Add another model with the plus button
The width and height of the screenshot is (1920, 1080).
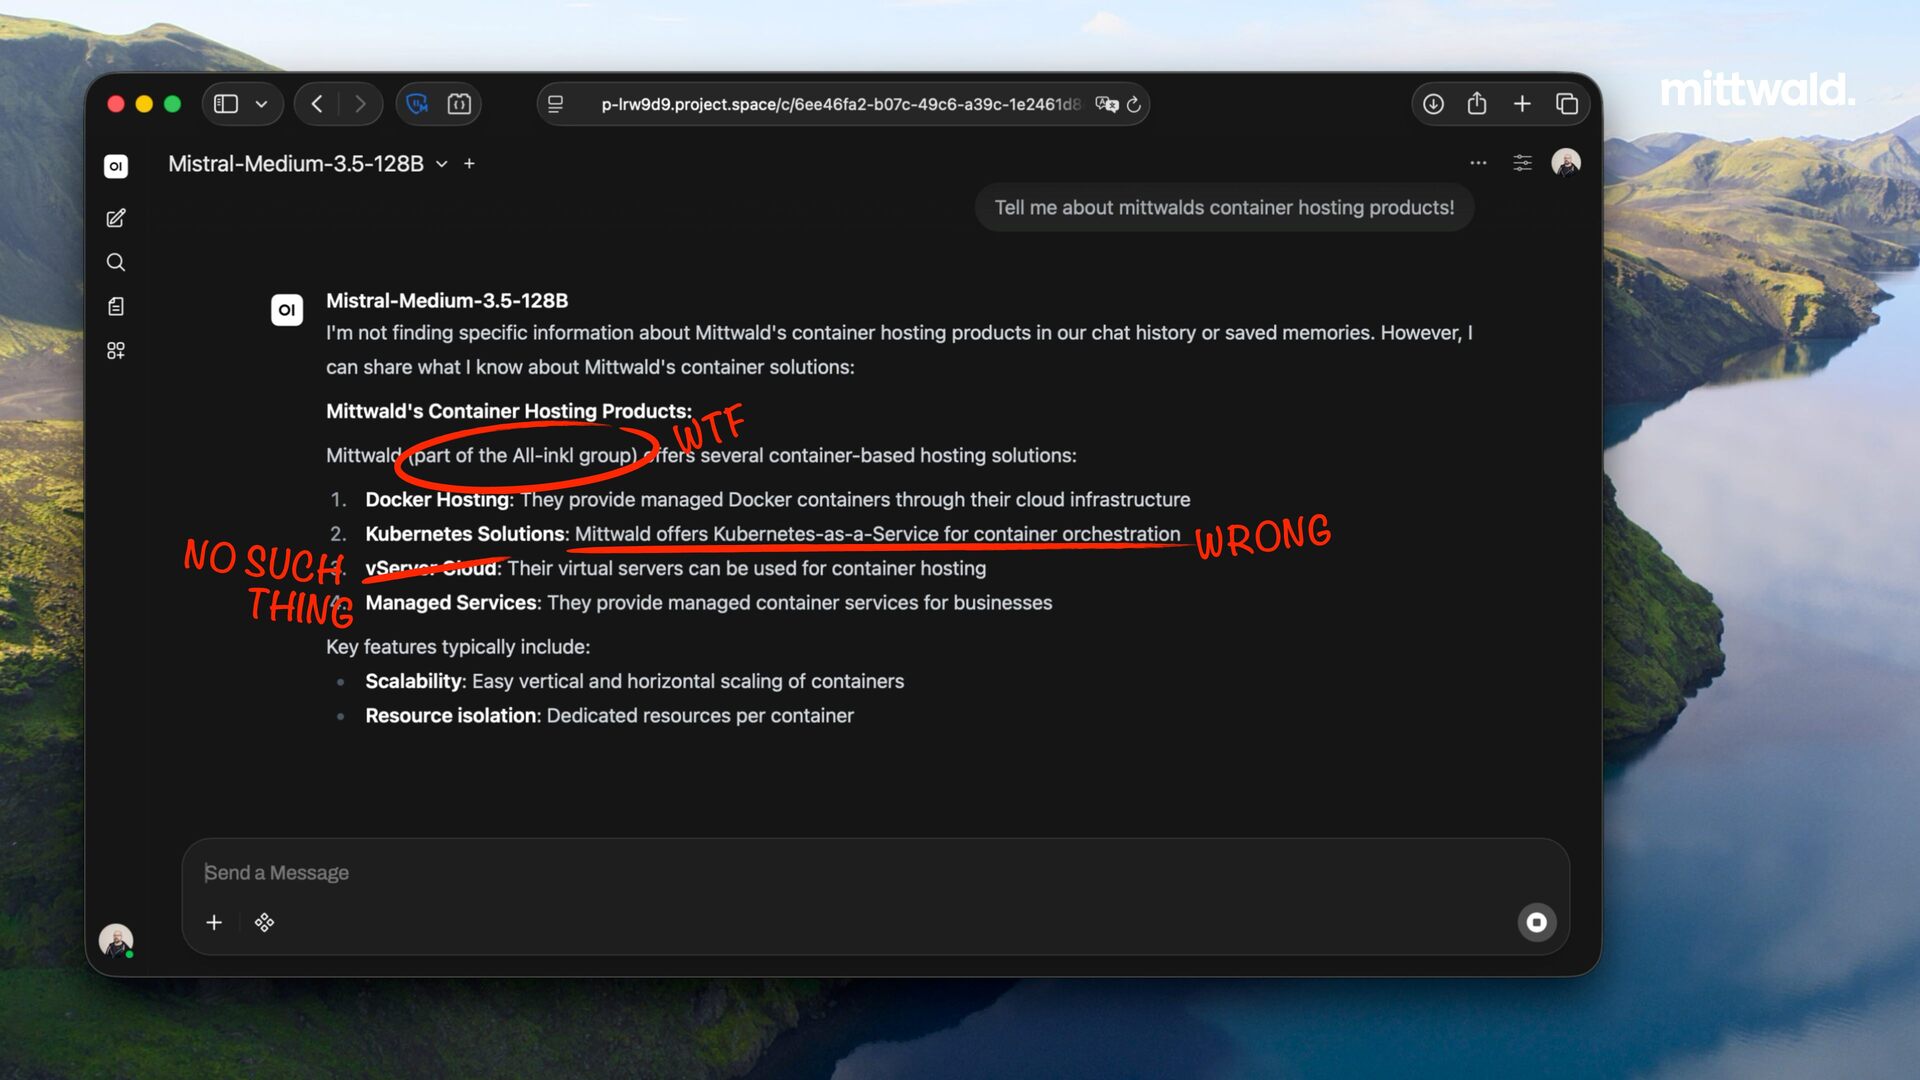coord(469,163)
